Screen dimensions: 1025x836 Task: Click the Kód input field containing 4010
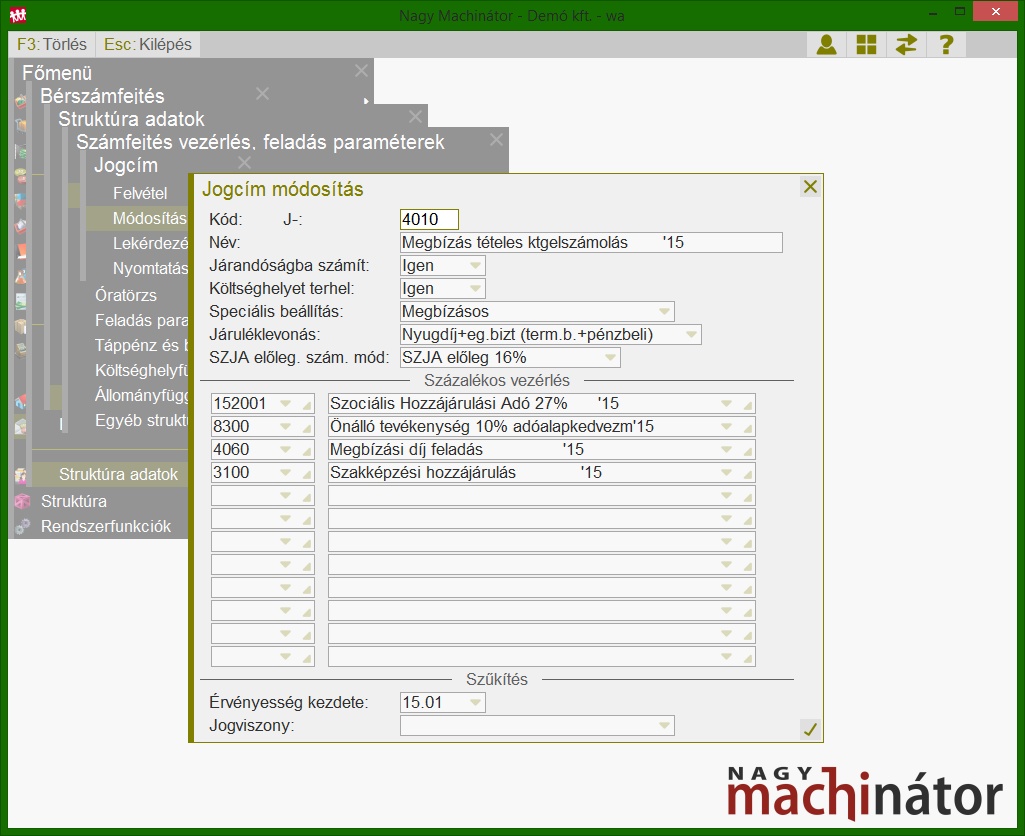click(x=428, y=220)
